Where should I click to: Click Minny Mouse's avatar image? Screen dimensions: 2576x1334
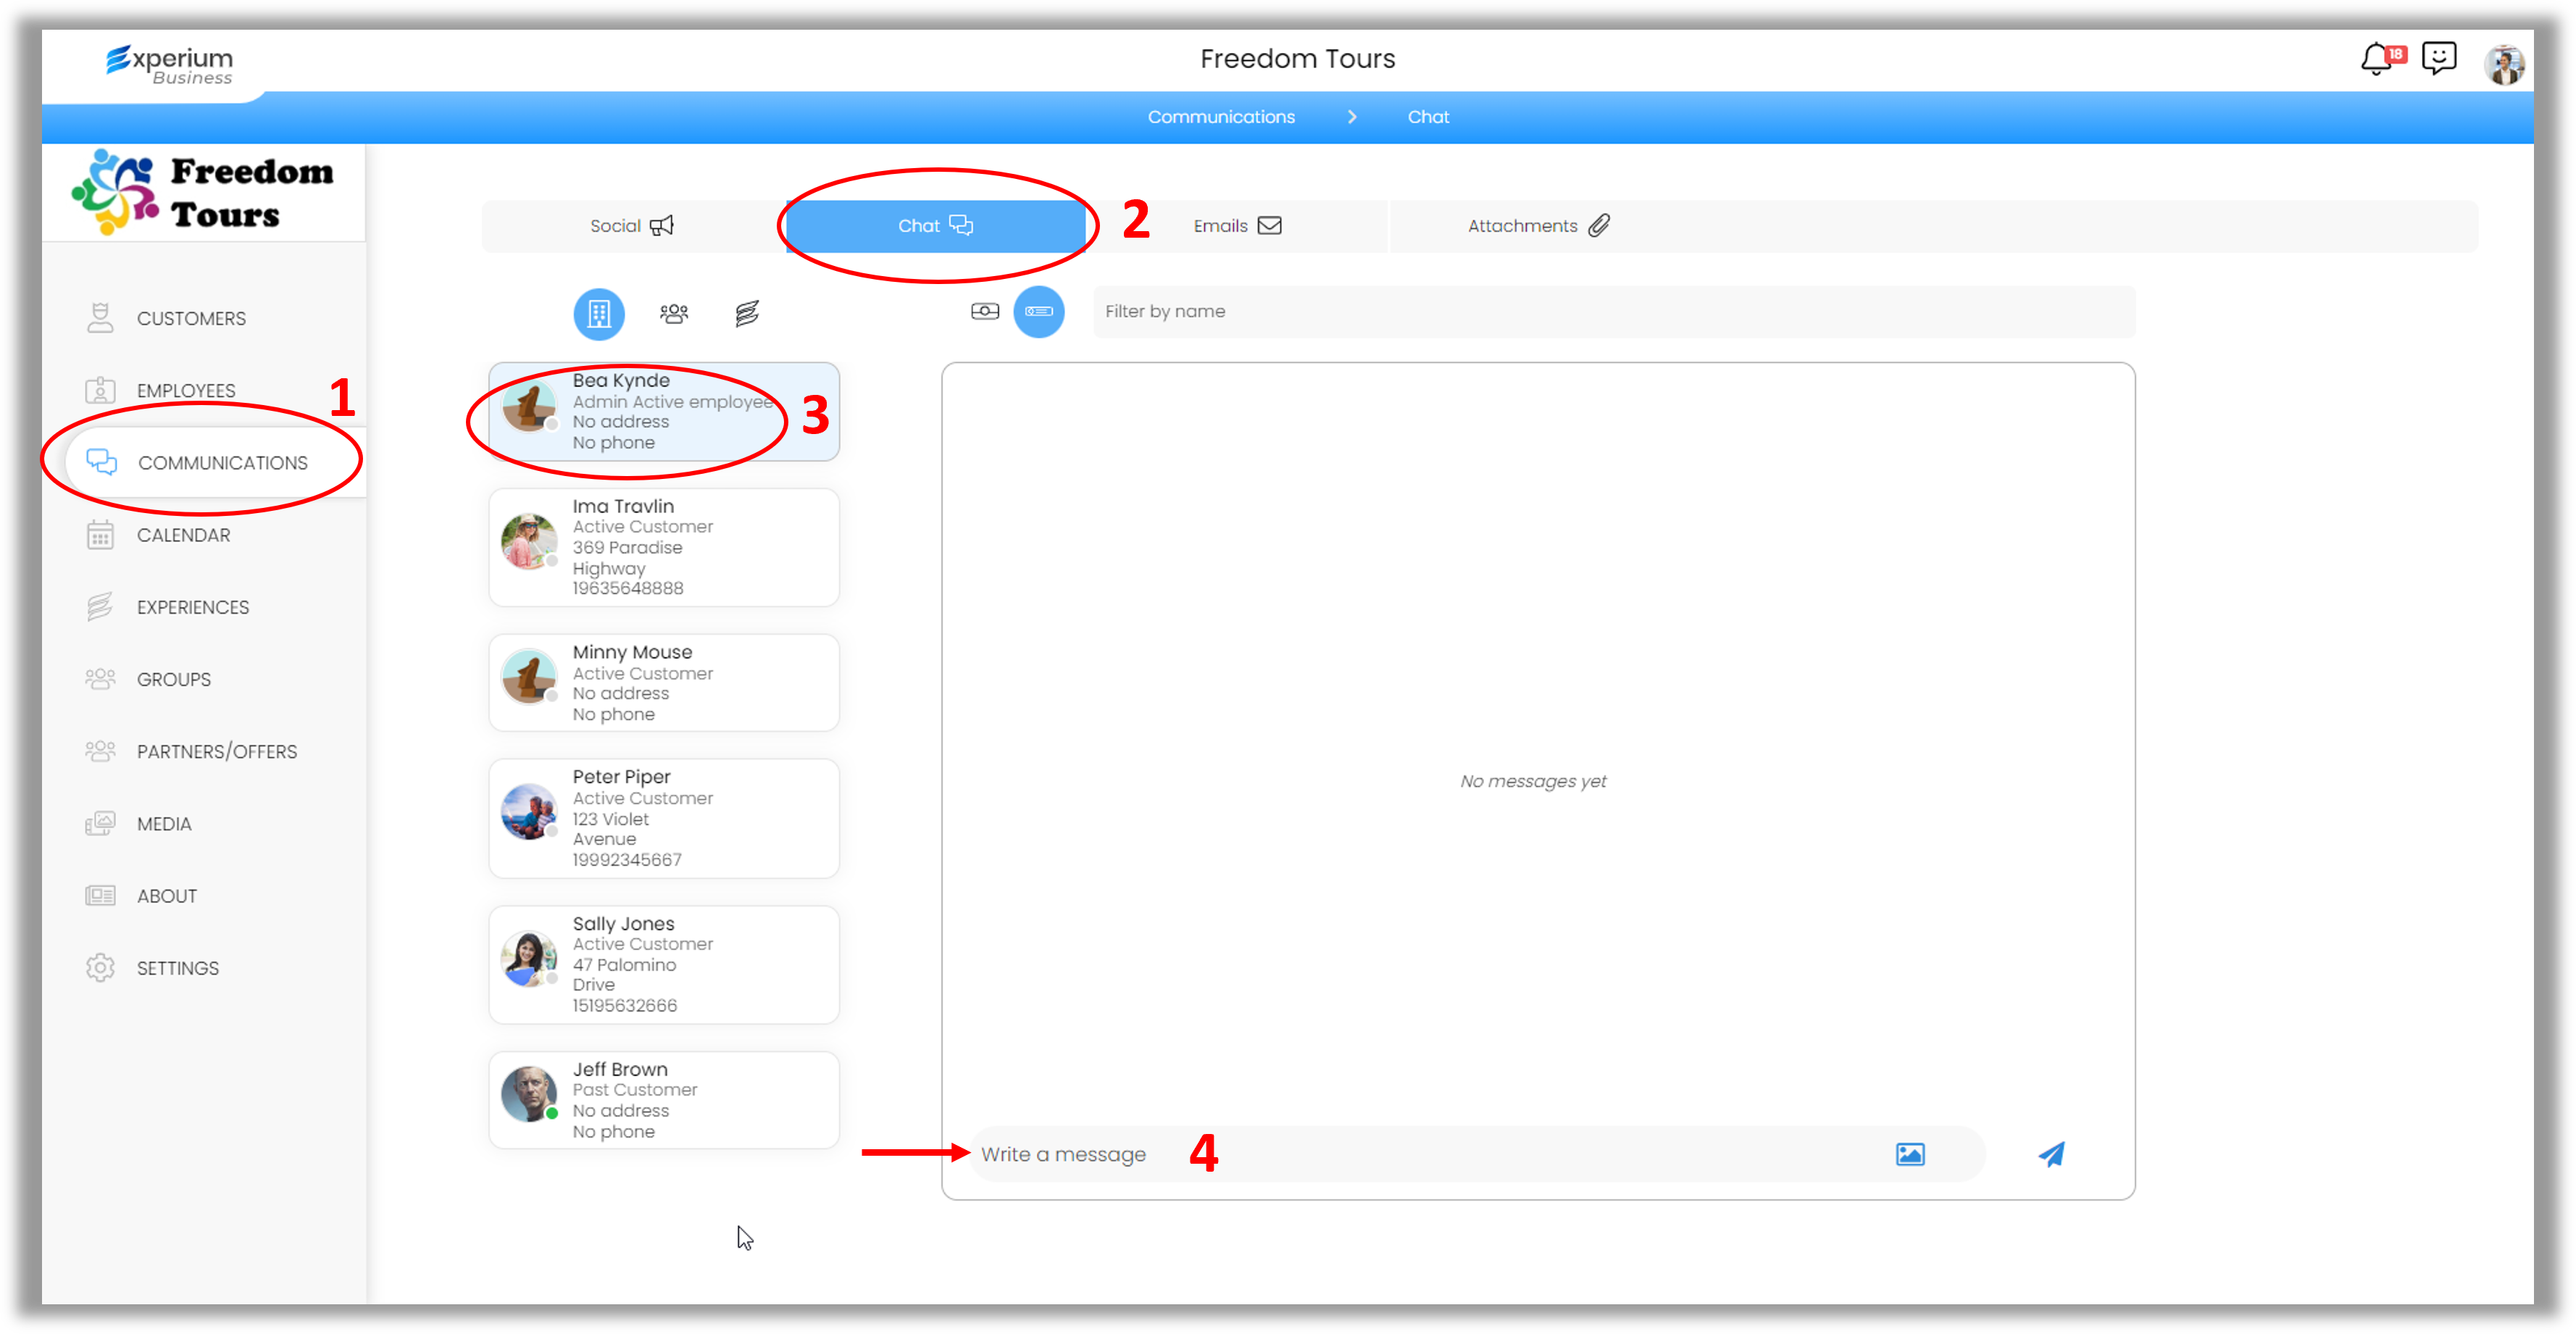point(529,676)
